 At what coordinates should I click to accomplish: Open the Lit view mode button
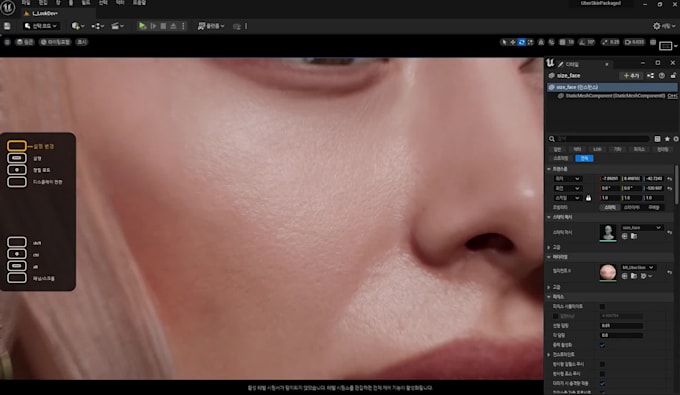tap(55, 42)
